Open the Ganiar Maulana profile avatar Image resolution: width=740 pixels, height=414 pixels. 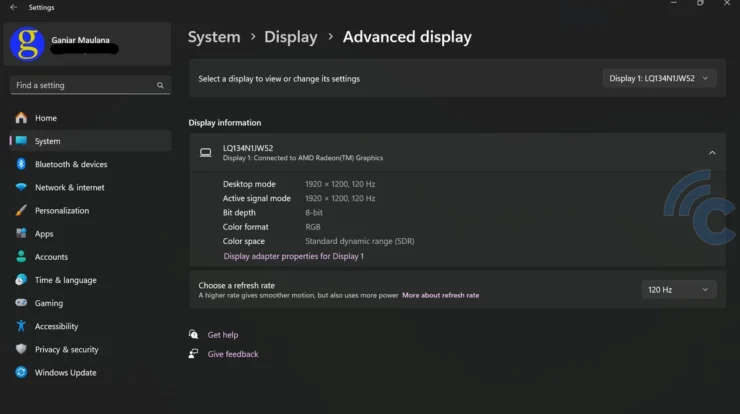[27, 44]
